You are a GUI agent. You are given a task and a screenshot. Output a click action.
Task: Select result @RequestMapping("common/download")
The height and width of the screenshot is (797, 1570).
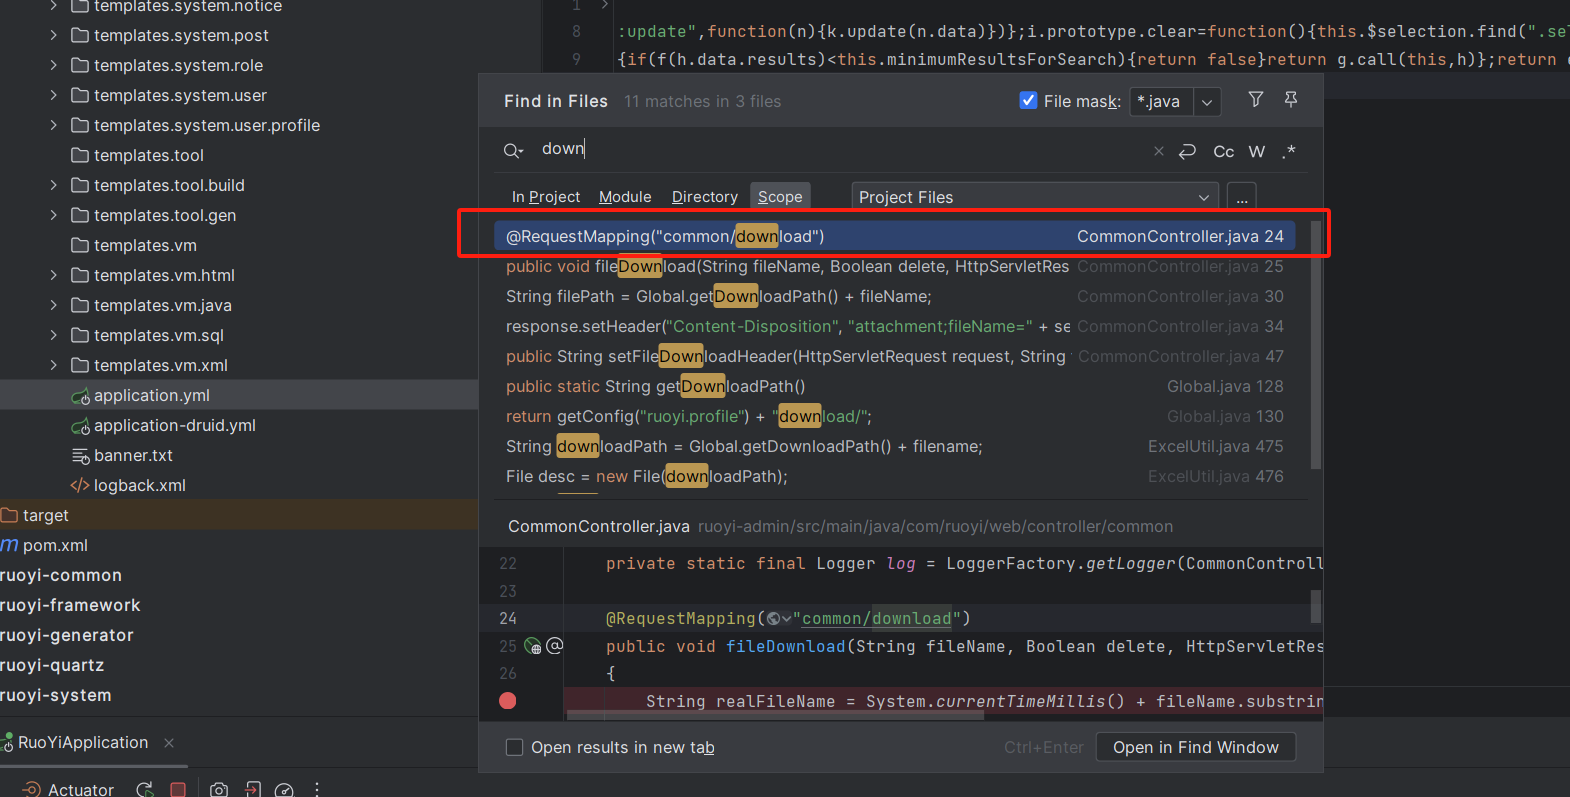click(895, 236)
